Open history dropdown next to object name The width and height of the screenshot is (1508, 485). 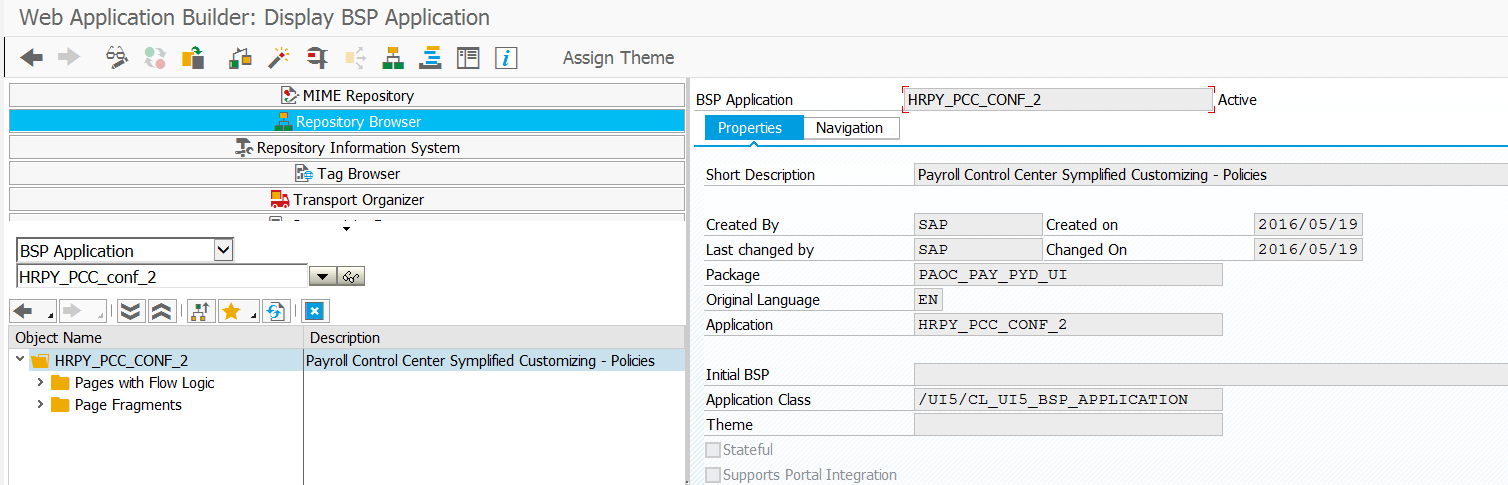tap(323, 277)
